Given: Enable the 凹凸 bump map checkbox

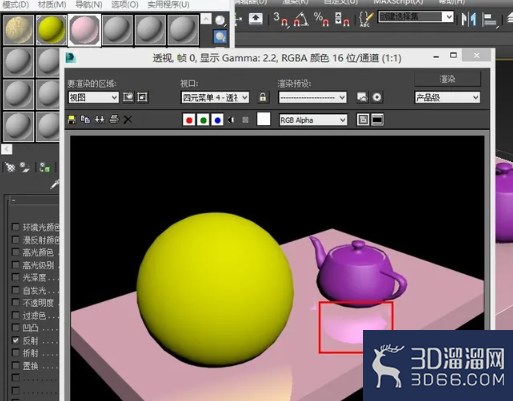Looking at the screenshot, I should [x=15, y=328].
